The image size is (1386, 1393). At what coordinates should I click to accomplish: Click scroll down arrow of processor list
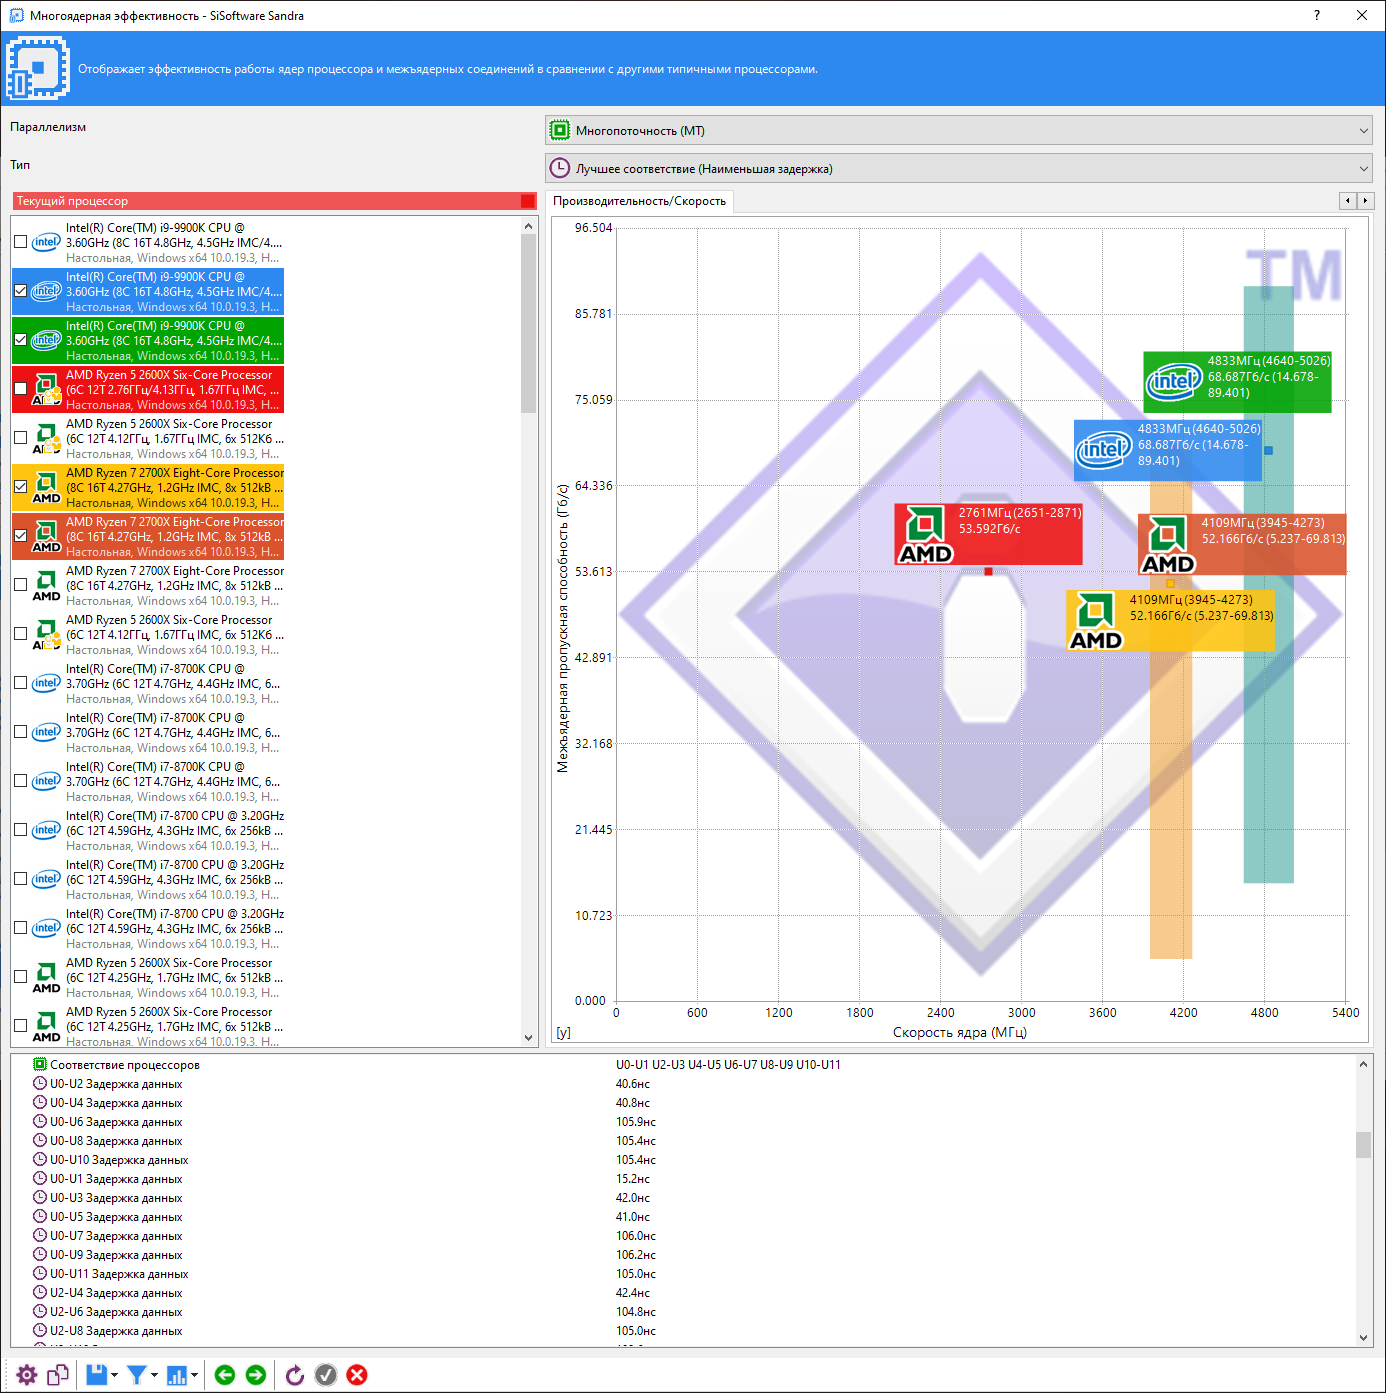pos(529,1038)
